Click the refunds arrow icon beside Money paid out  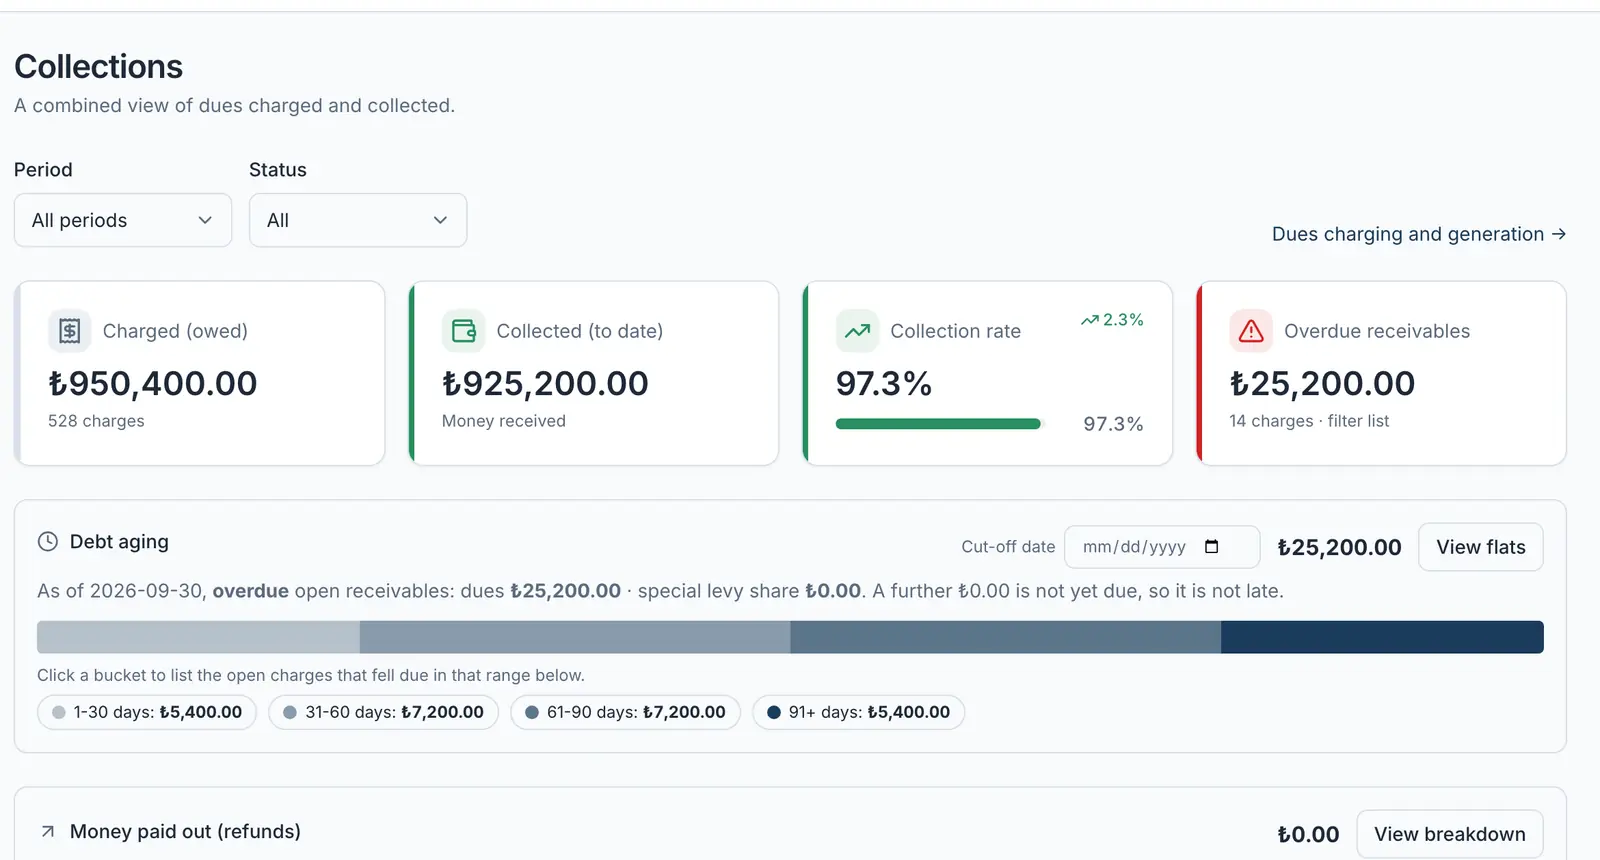pyautogui.click(x=48, y=832)
